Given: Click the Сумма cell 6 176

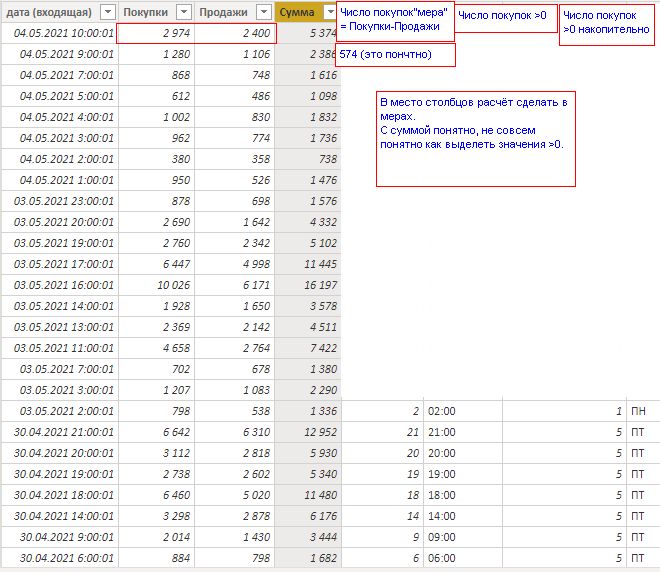Looking at the screenshot, I should 308,516.
